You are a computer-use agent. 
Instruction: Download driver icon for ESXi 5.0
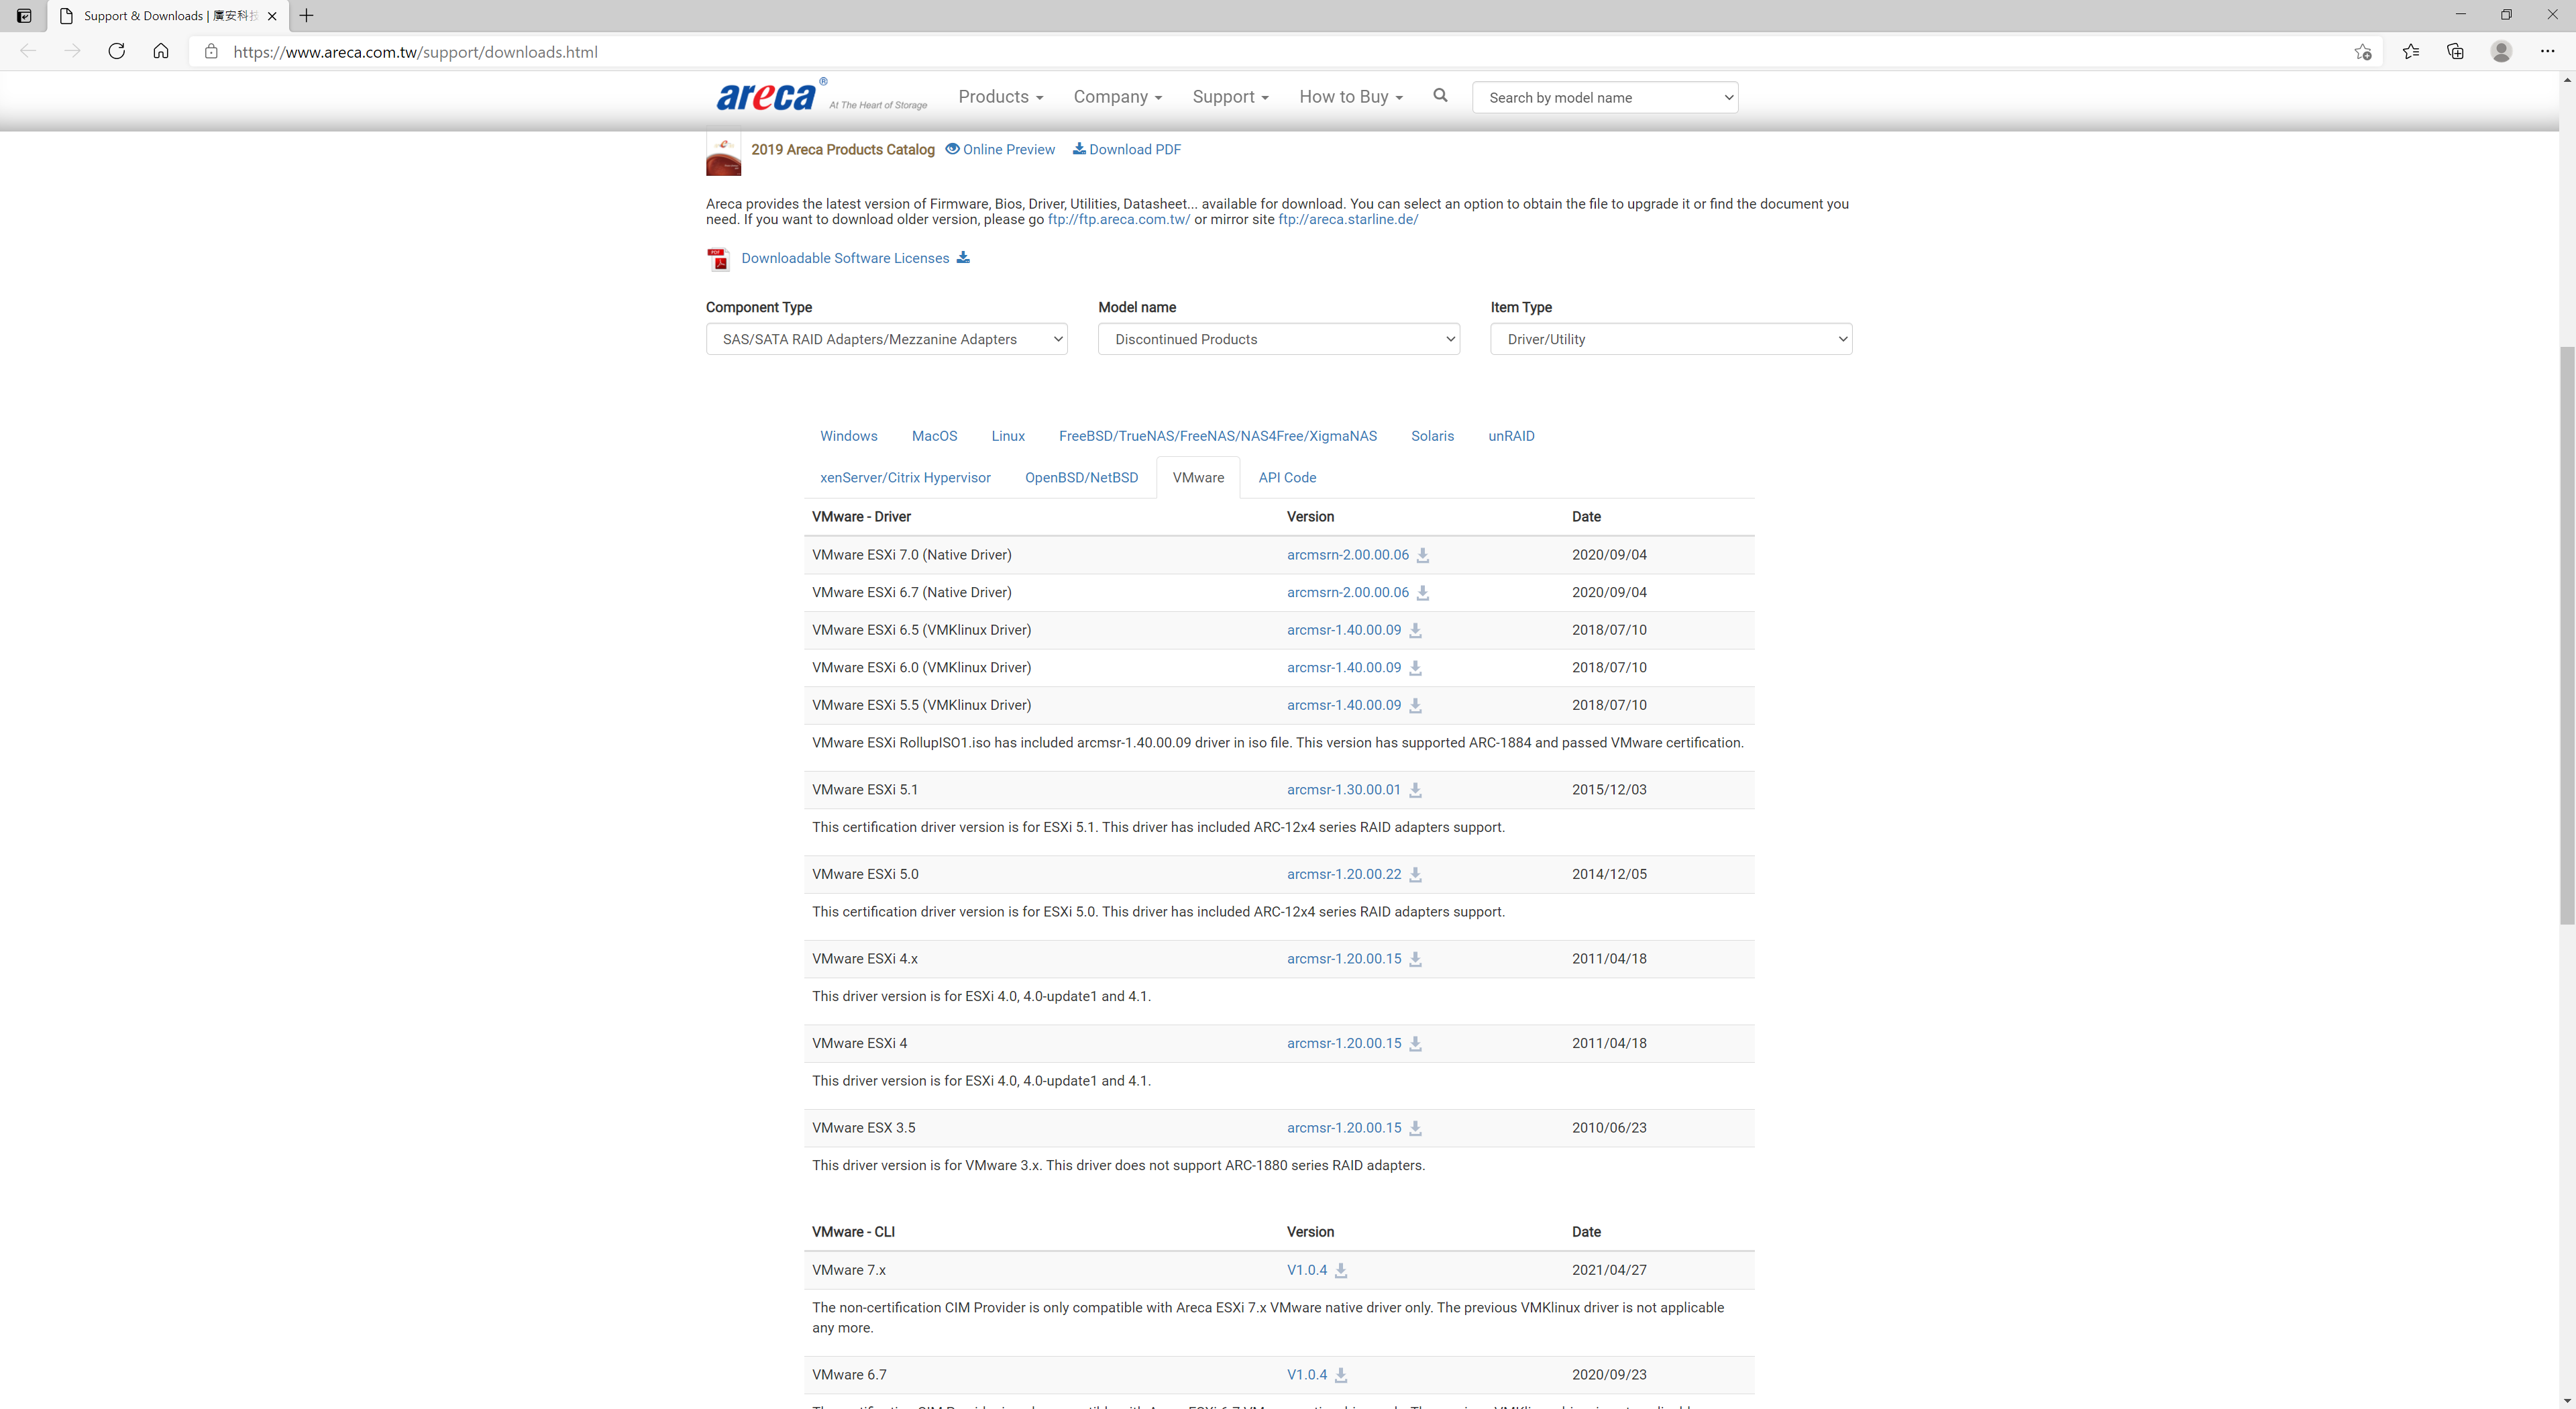tap(1415, 875)
